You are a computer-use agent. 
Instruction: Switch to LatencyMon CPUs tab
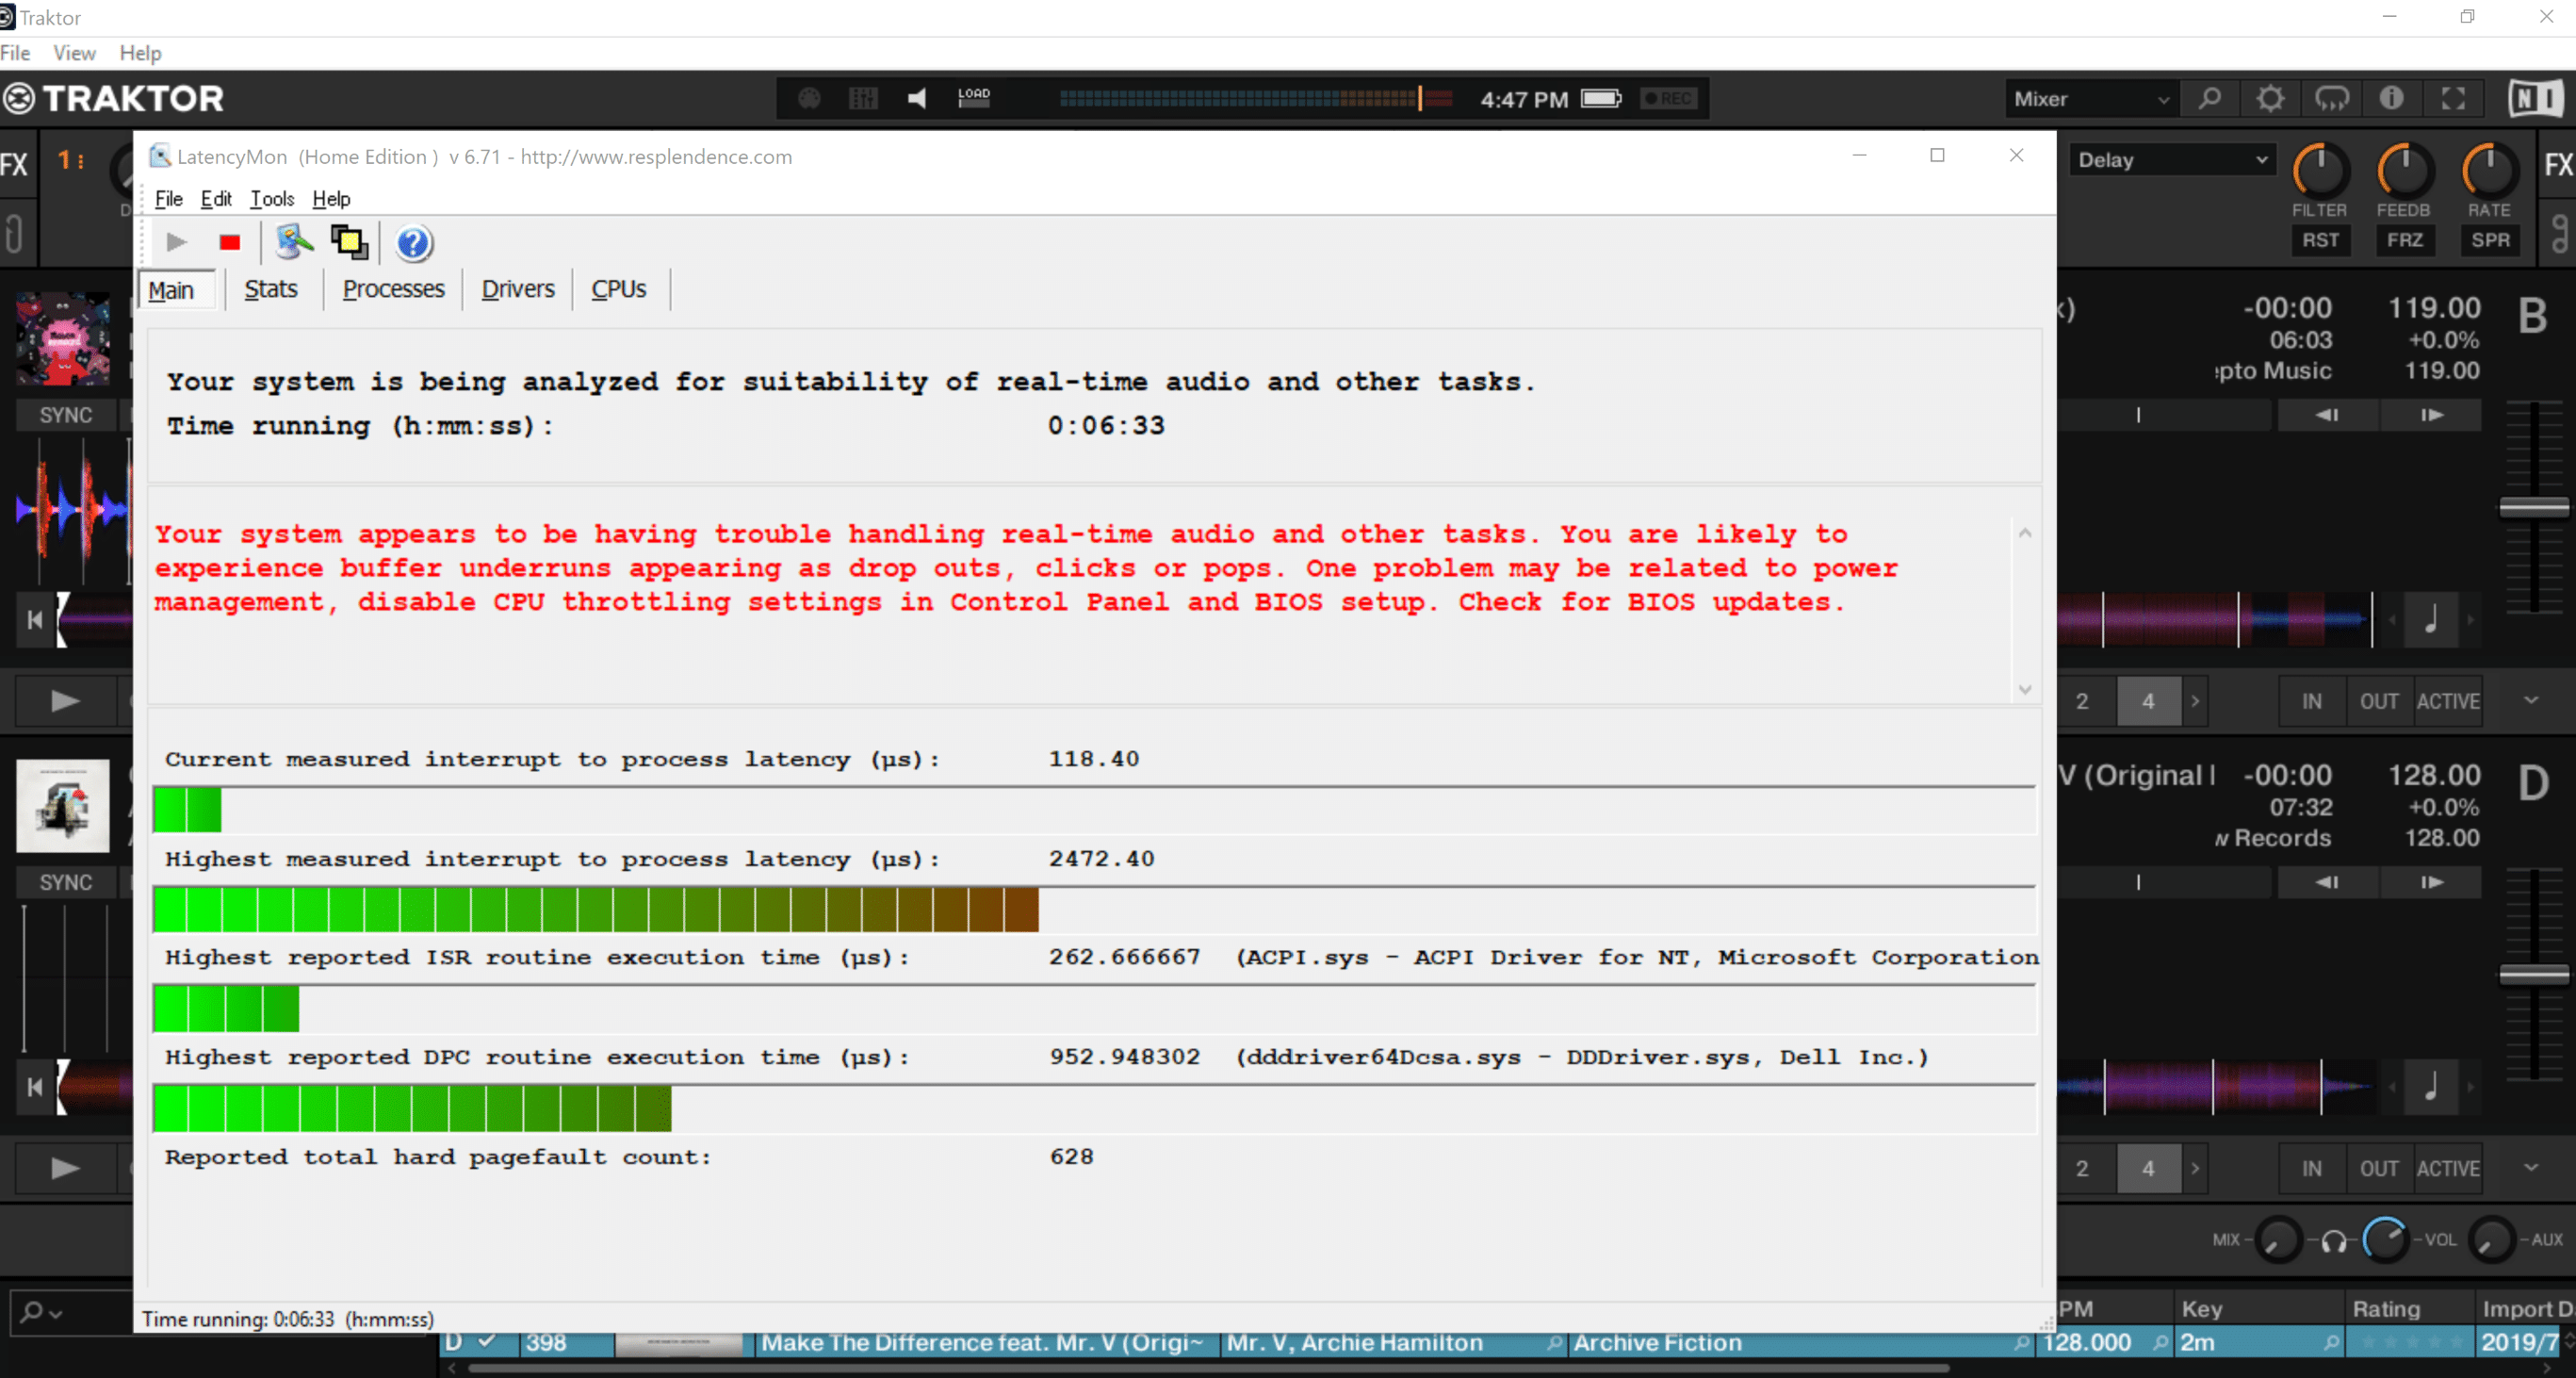(618, 289)
